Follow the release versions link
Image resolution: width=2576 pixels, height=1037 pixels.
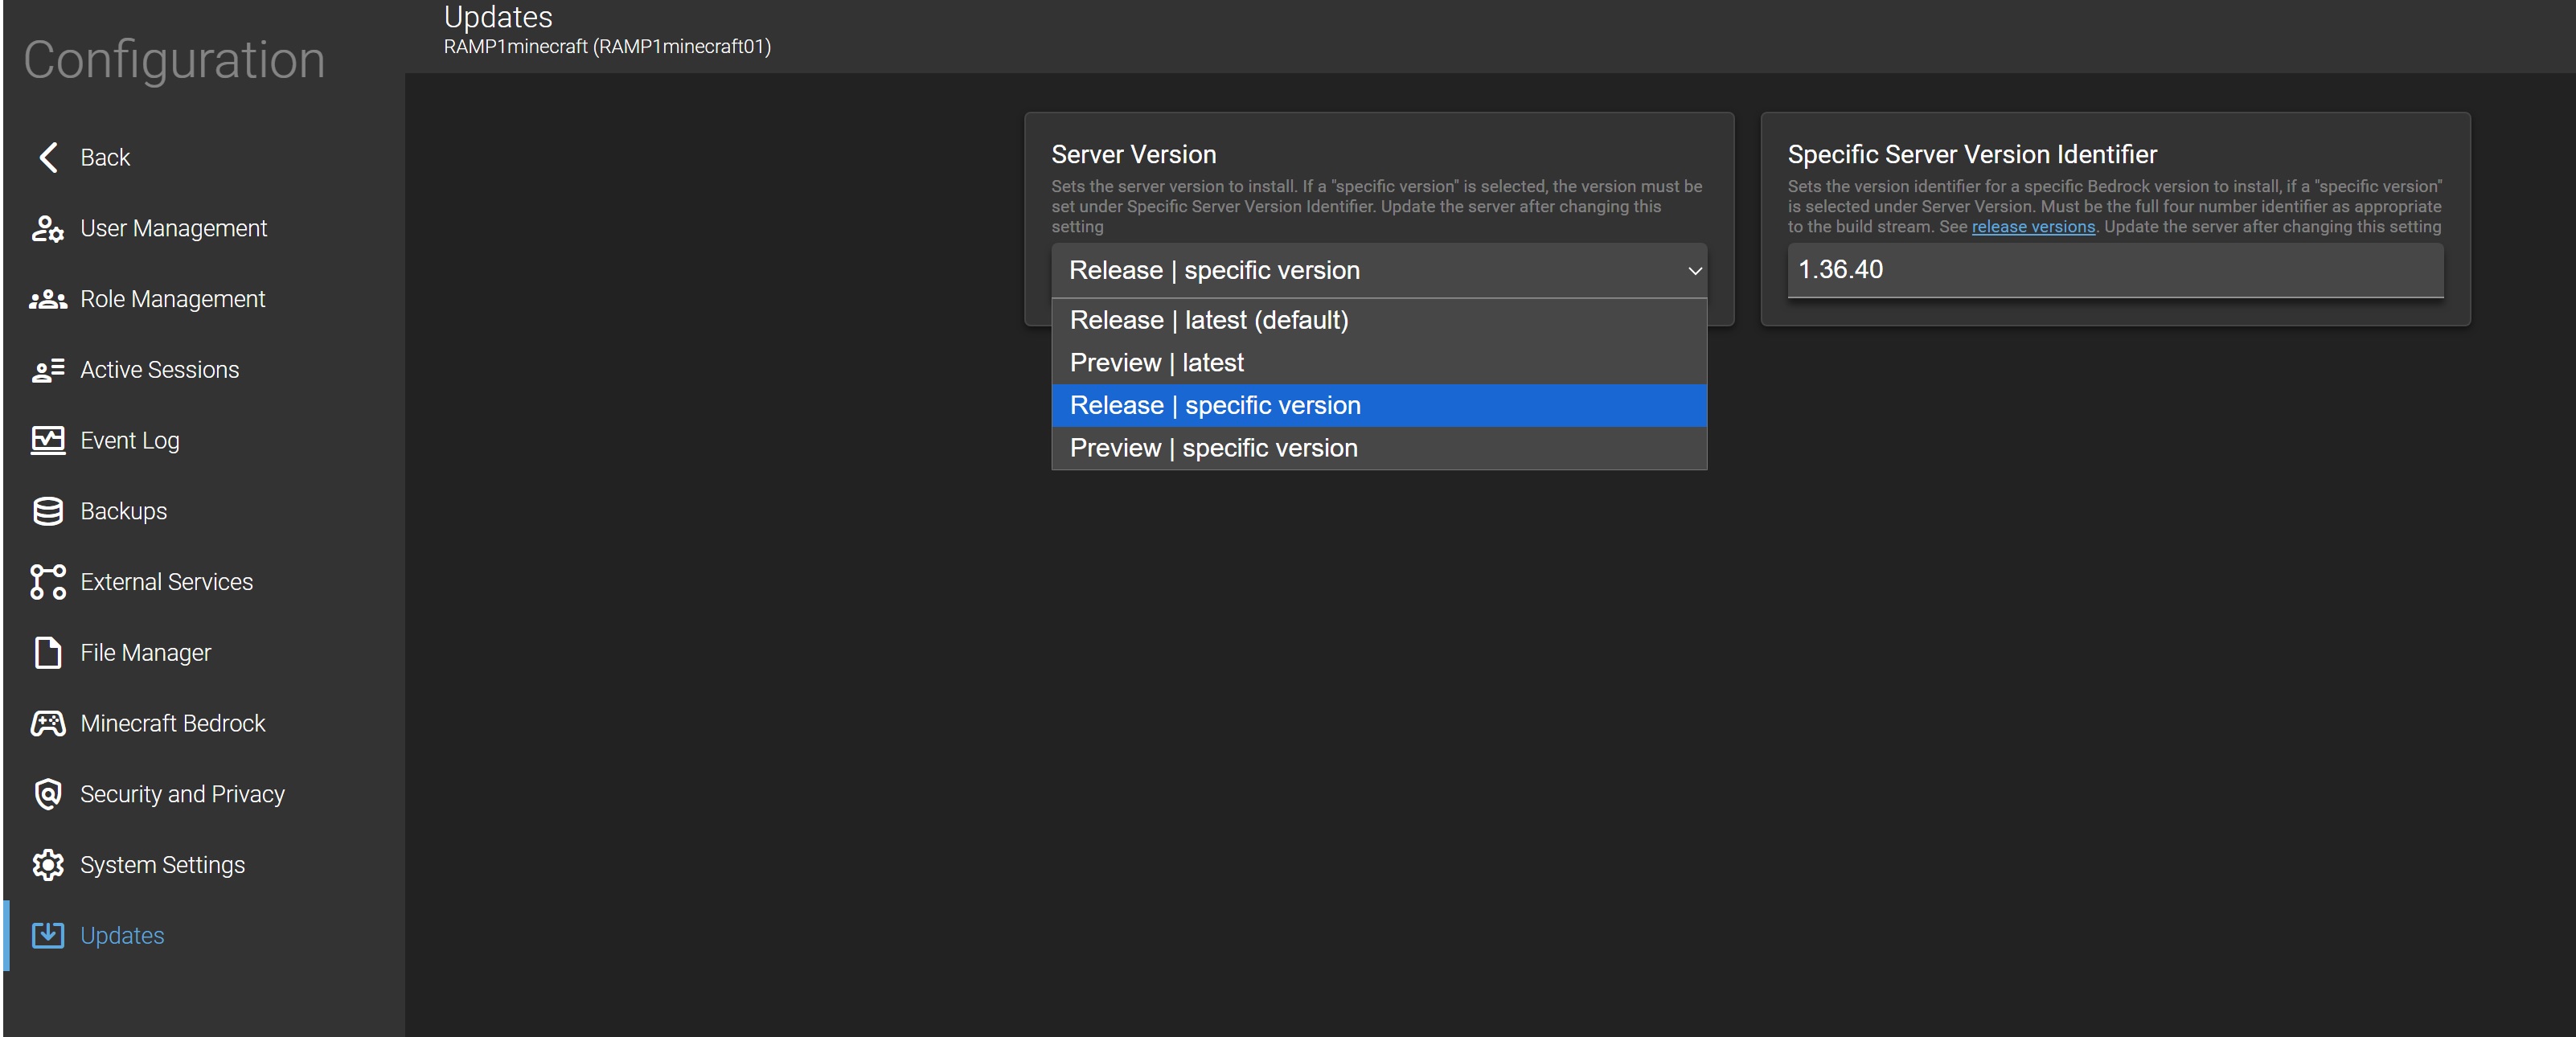pos(2033,227)
